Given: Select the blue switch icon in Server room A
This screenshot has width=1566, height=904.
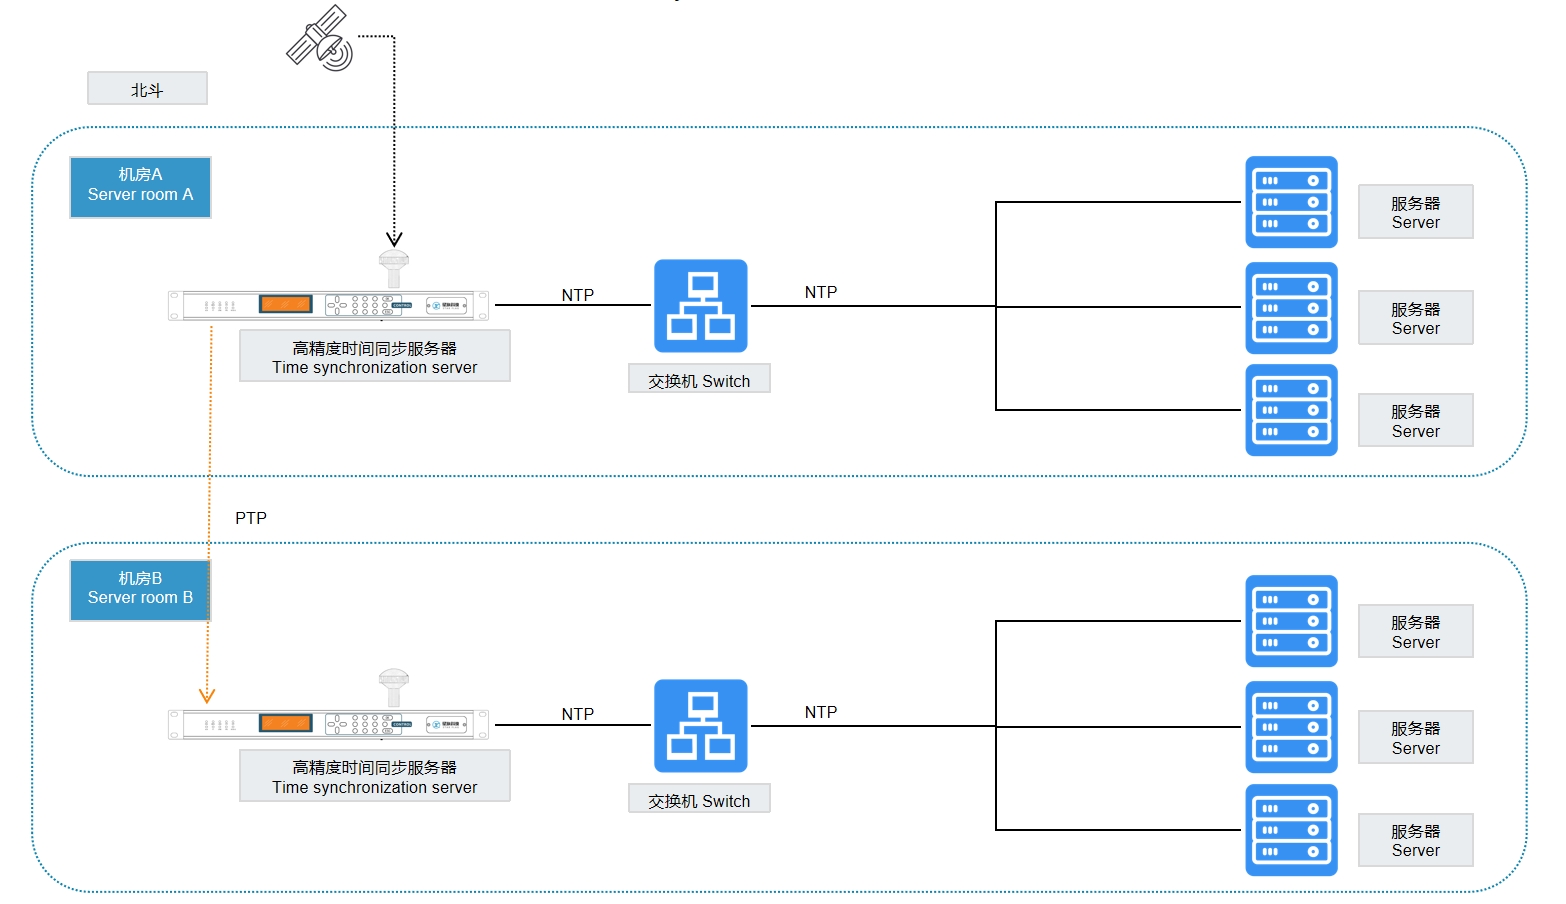Looking at the screenshot, I should [700, 306].
